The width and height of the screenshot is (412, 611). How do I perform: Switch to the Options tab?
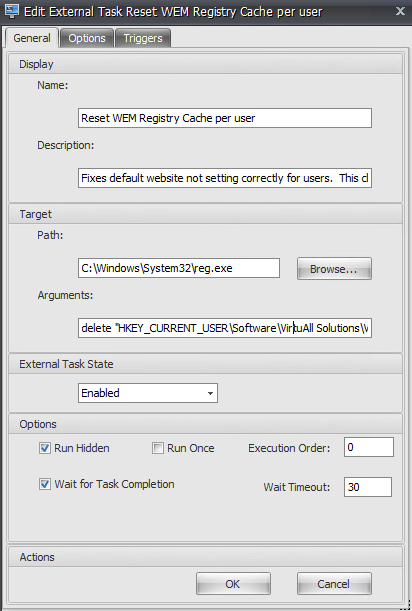87,38
